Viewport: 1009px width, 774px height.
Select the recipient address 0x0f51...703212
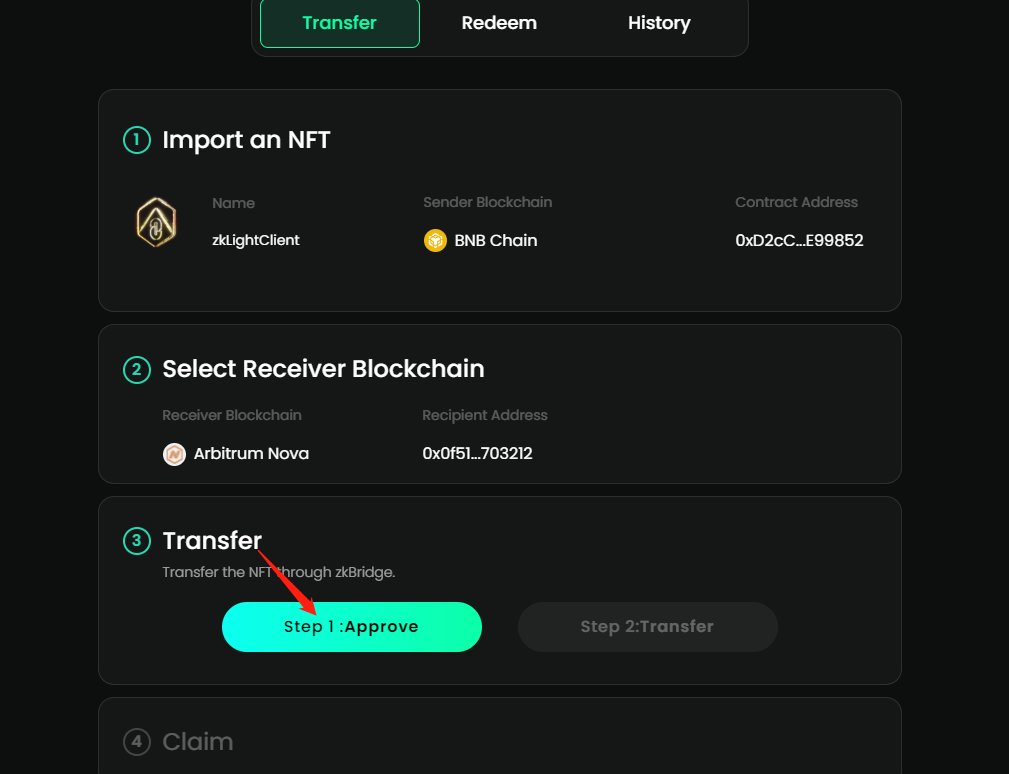(477, 454)
